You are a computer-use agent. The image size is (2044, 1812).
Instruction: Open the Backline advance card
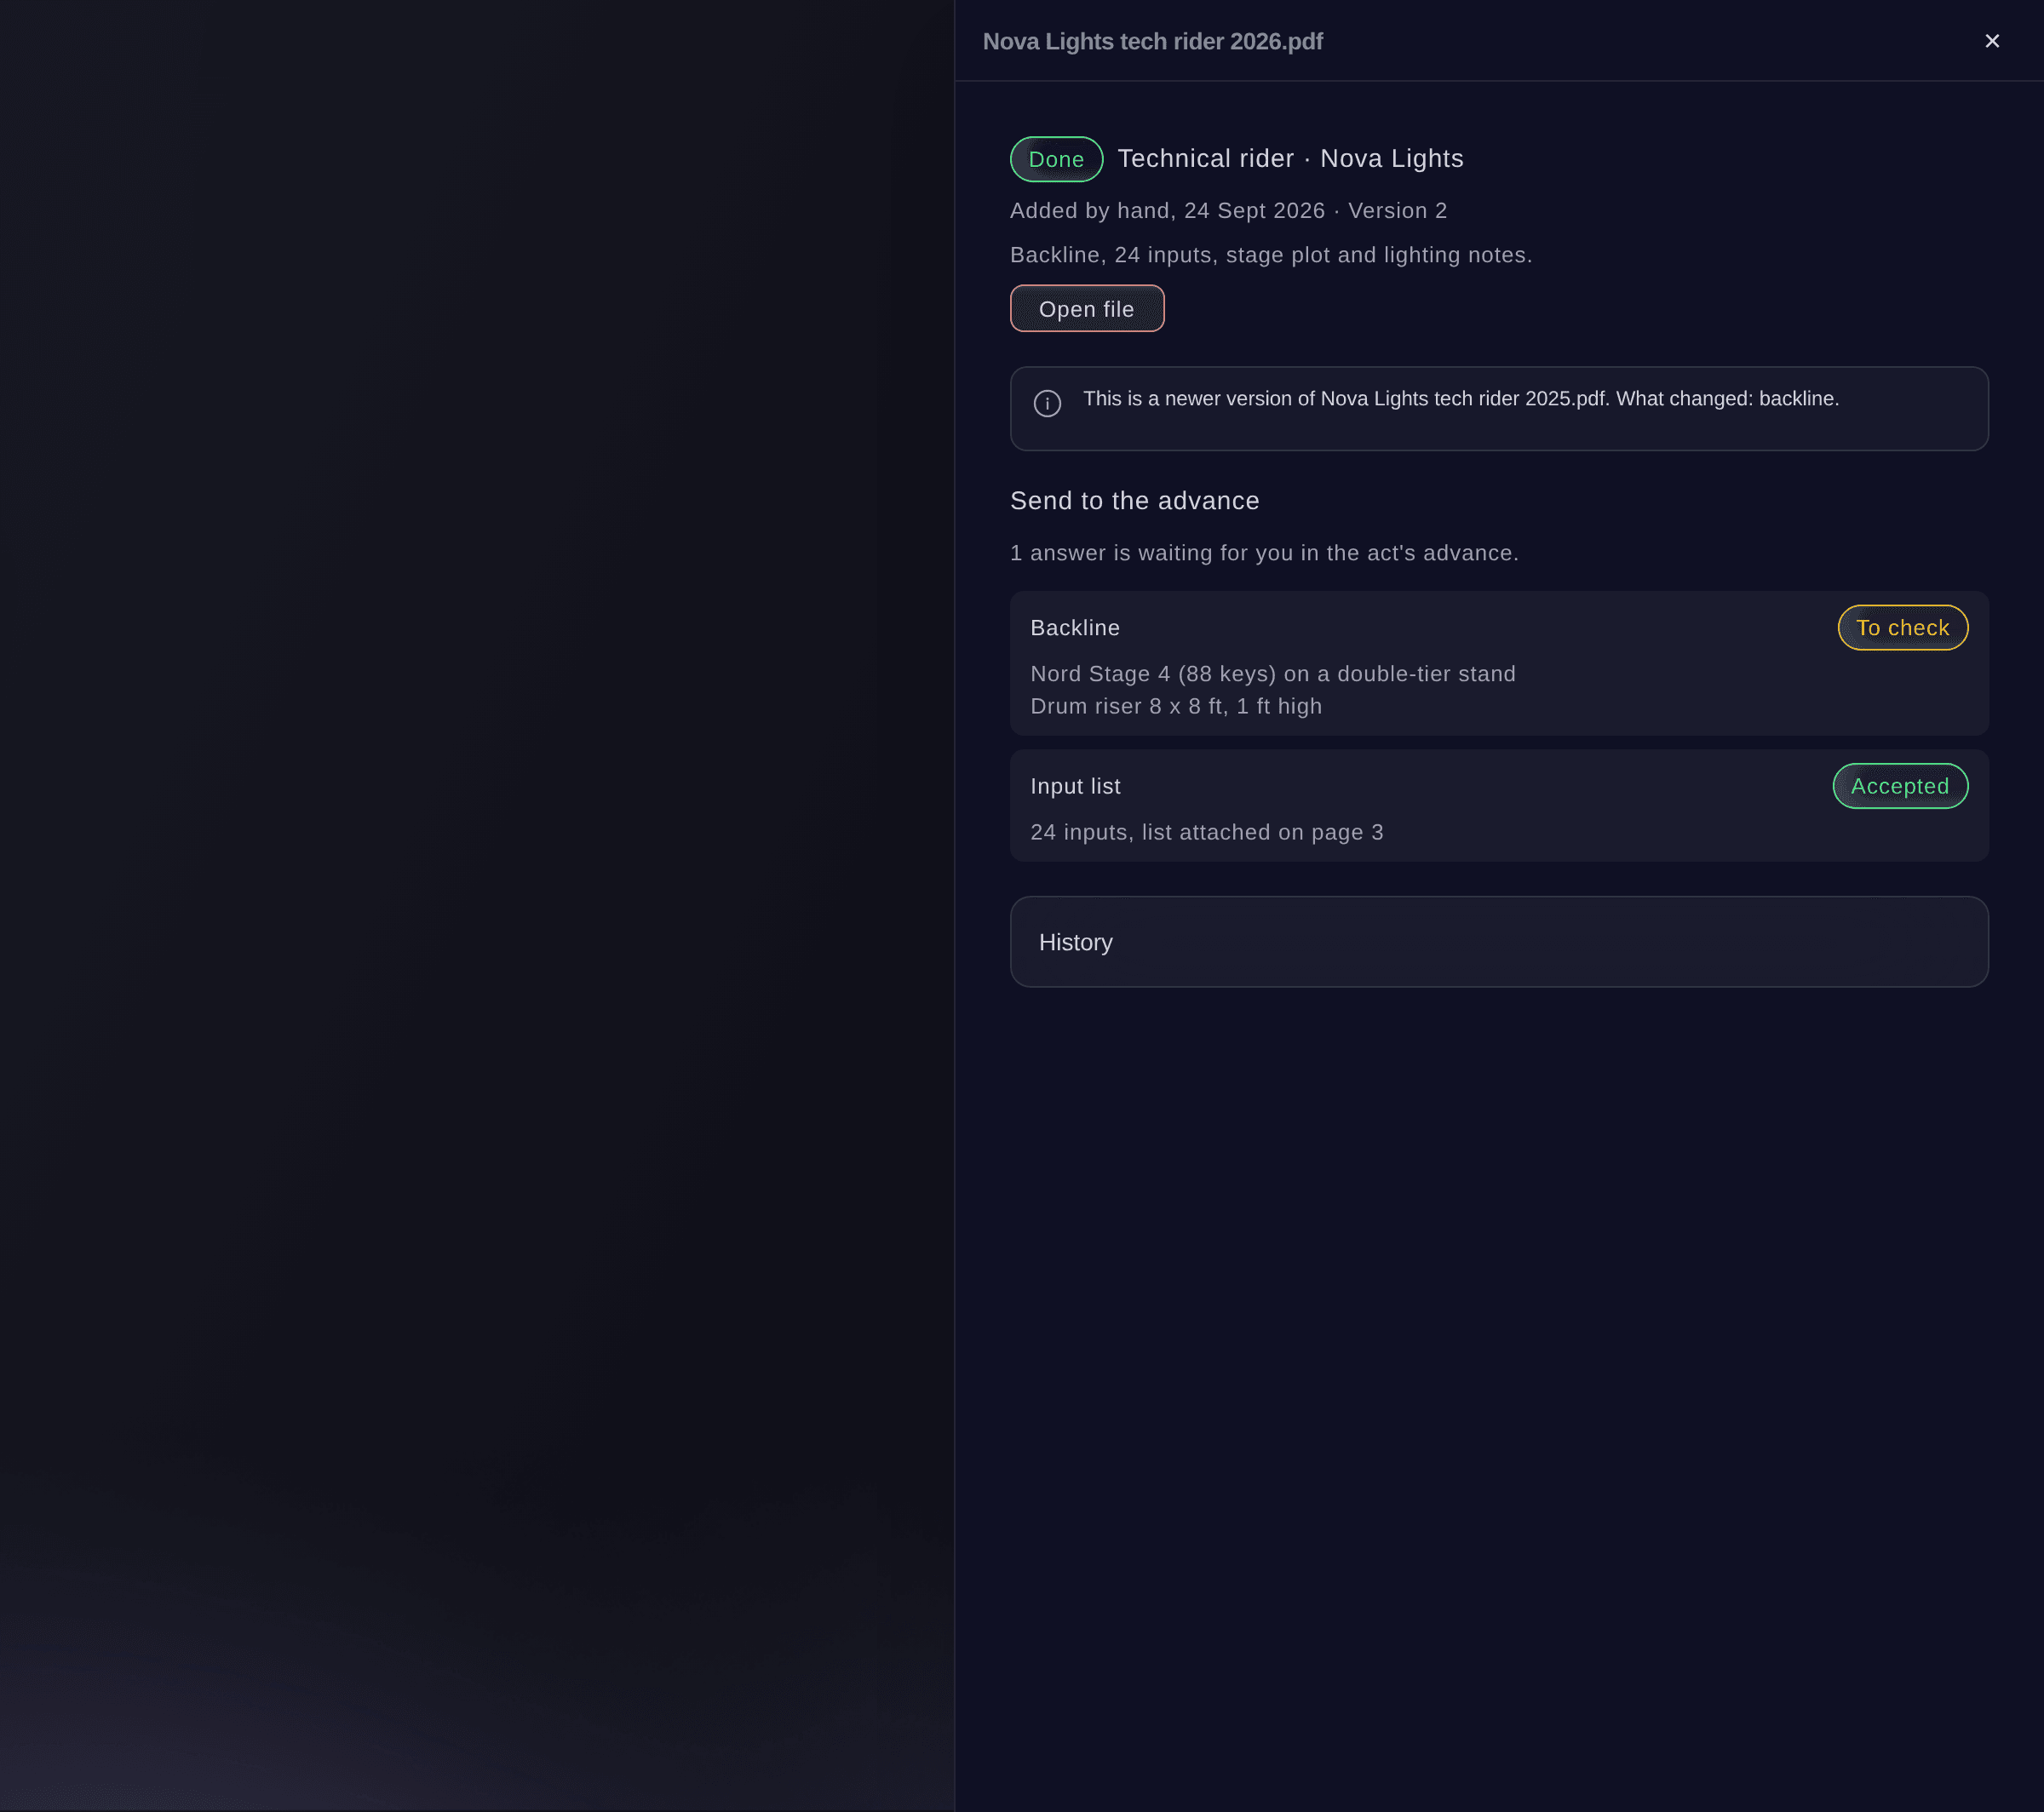1499,663
